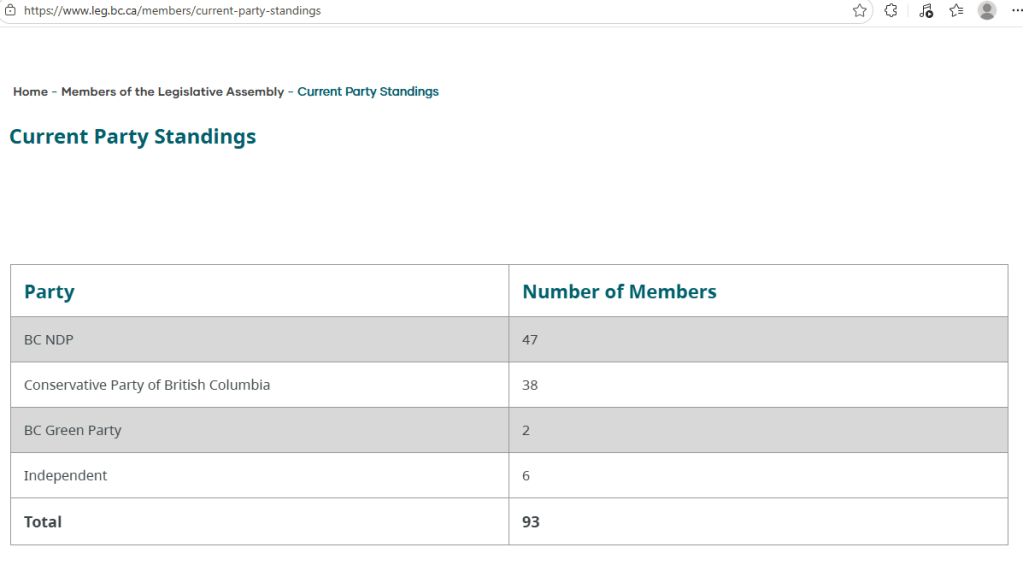1023x565 pixels.
Task: Select the Independent party cell
Action: (65, 476)
